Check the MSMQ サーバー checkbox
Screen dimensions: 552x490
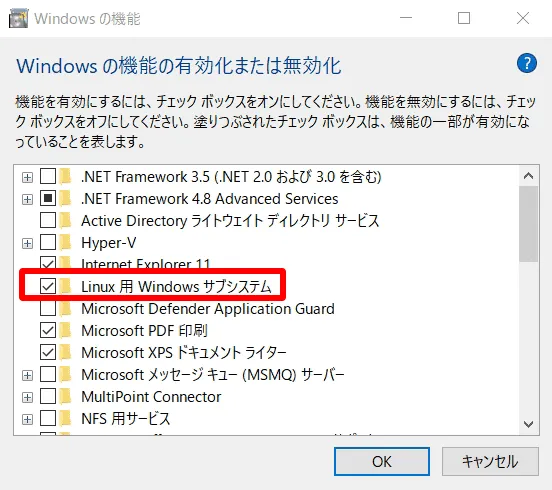click(x=48, y=375)
